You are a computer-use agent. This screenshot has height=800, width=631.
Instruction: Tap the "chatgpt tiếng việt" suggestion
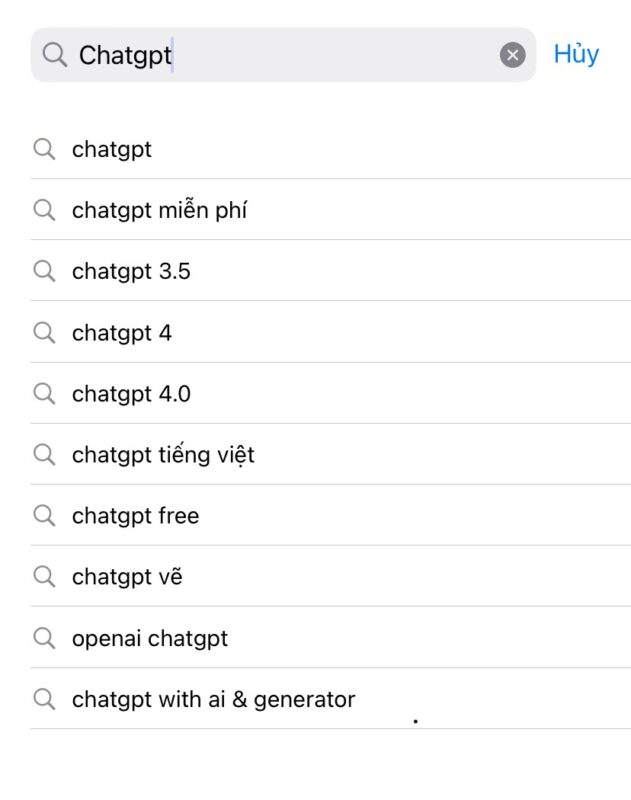(x=163, y=455)
